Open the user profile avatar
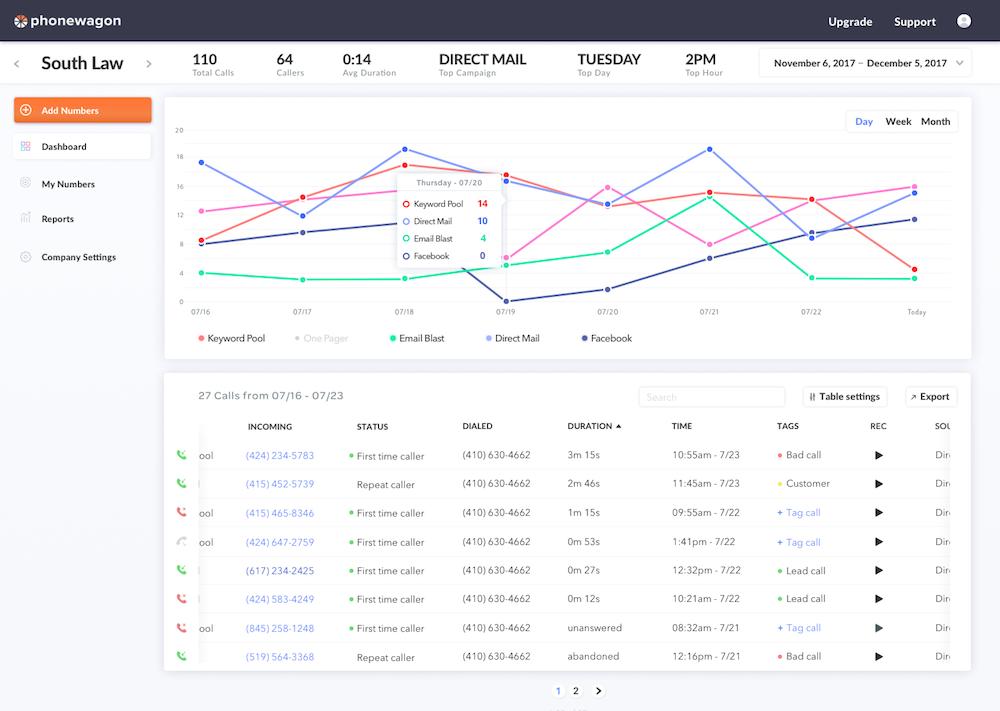 click(x=964, y=21)
